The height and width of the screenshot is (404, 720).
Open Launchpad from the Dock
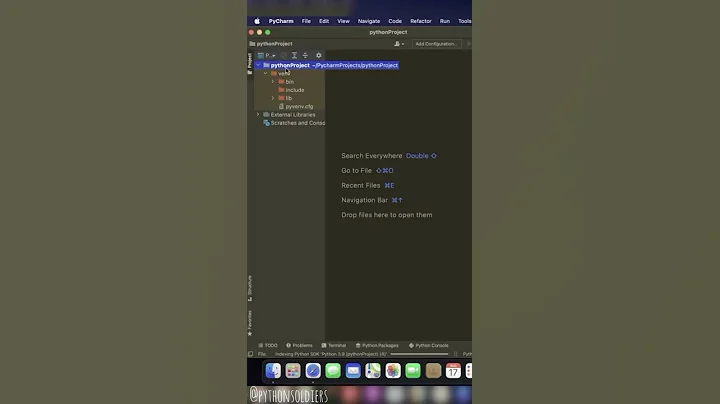tap(293, 370)
